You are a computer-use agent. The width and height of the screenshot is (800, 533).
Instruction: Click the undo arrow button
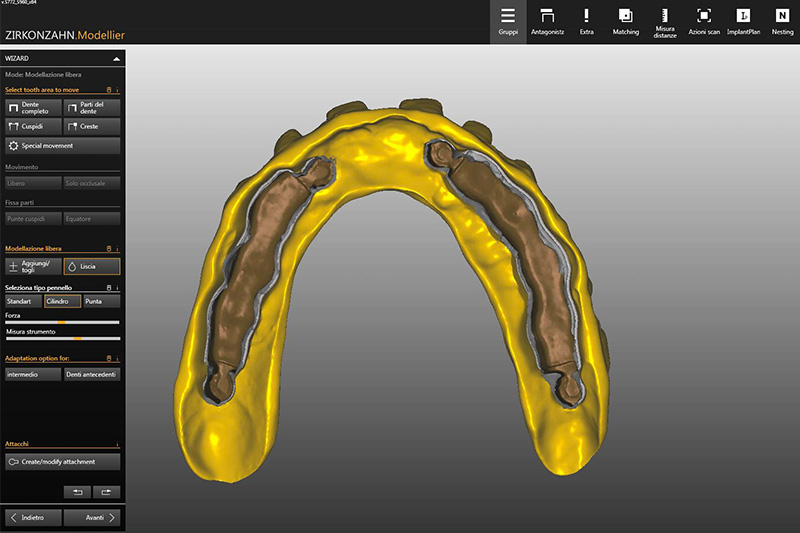(76, 492)
